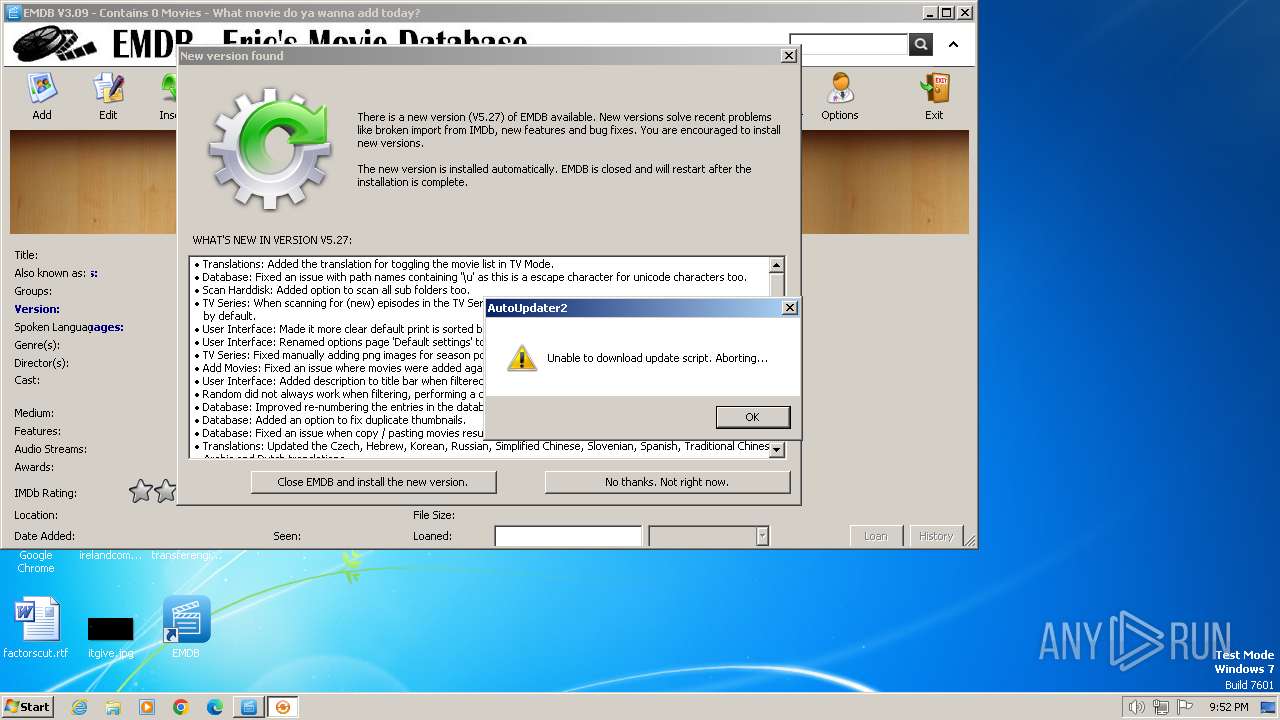1280x720 pixels.
Task: Click the volume speaker tray icon
Action: tap(1137, 707)
